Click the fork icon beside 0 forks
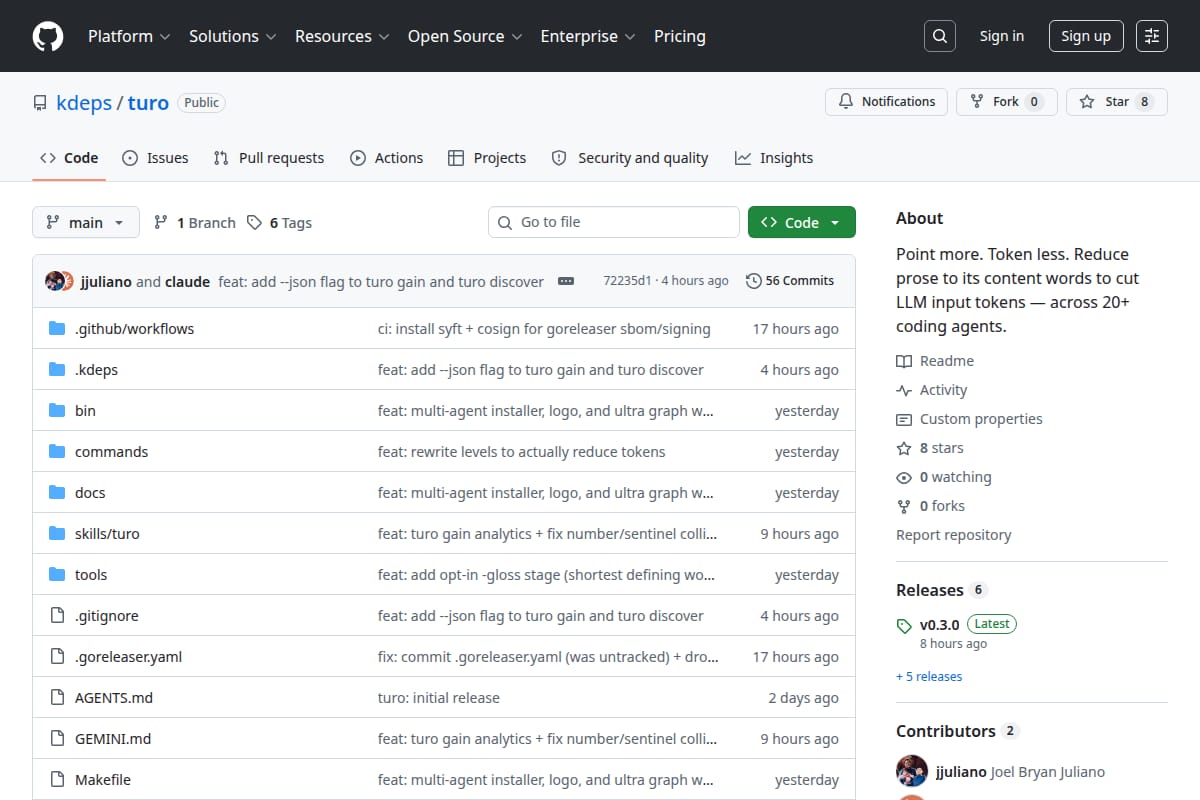Viewport: 1200px width, 800px height. point(904,506)
